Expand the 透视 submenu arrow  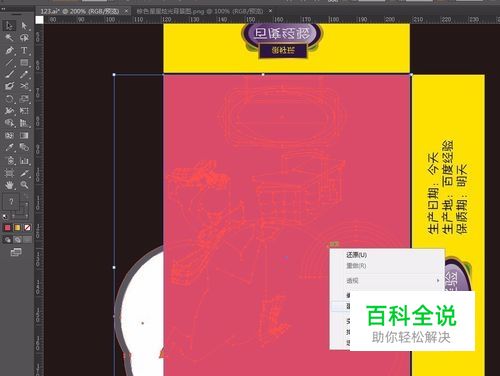tap(438, 281)
